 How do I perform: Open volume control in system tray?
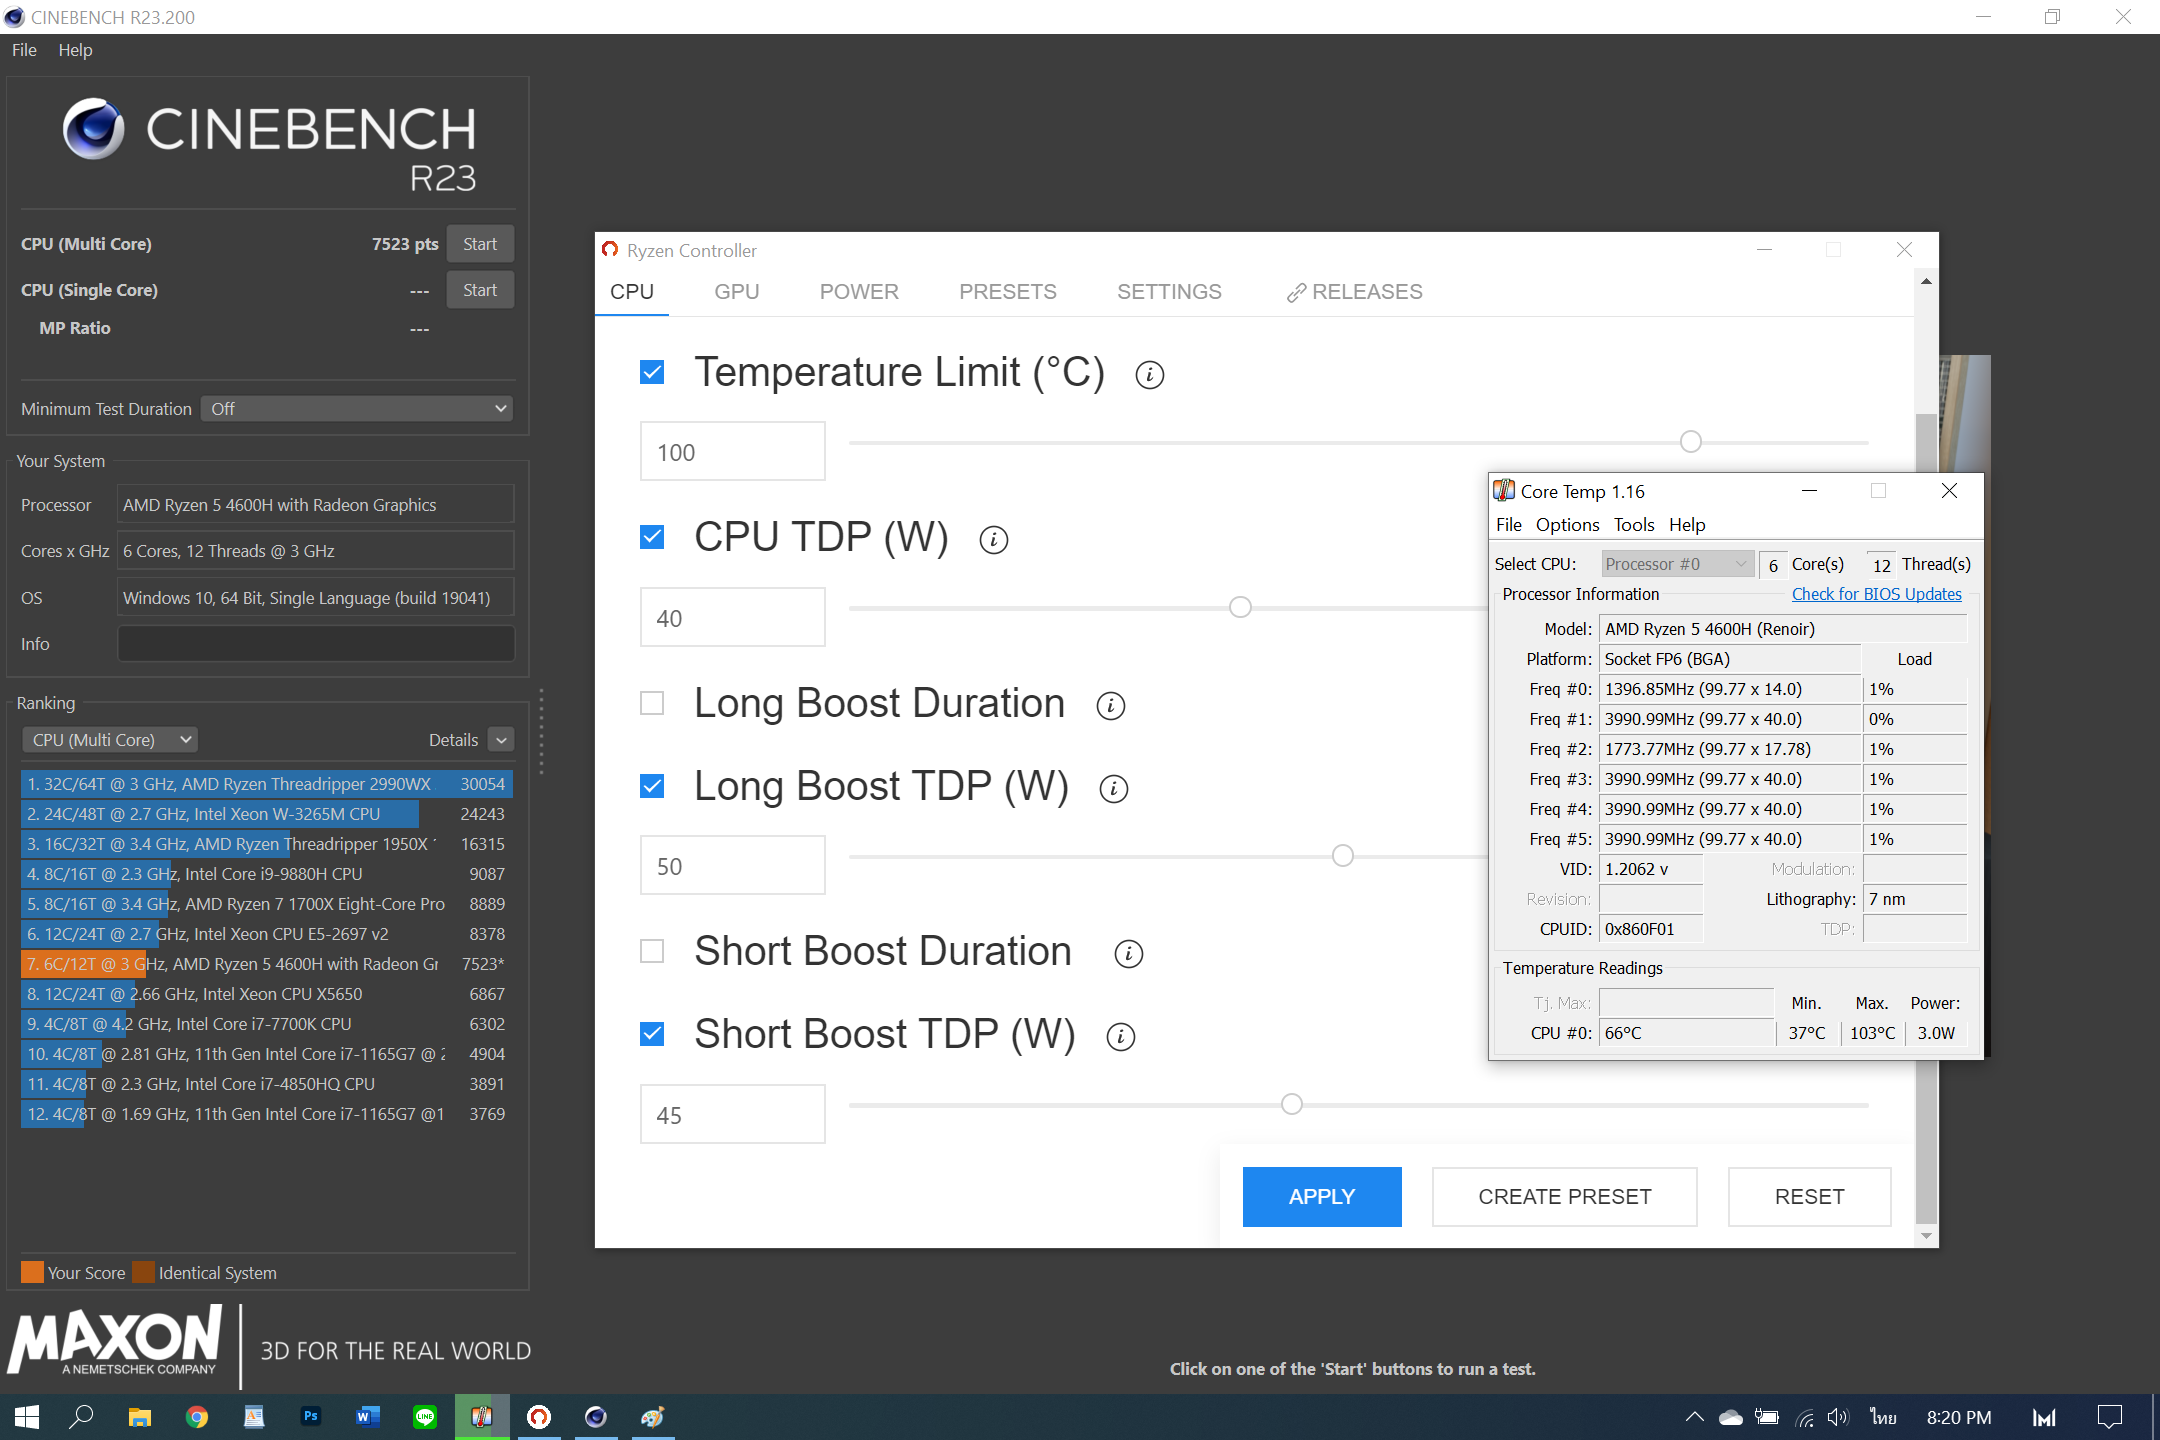[x=1839, y=1417]
